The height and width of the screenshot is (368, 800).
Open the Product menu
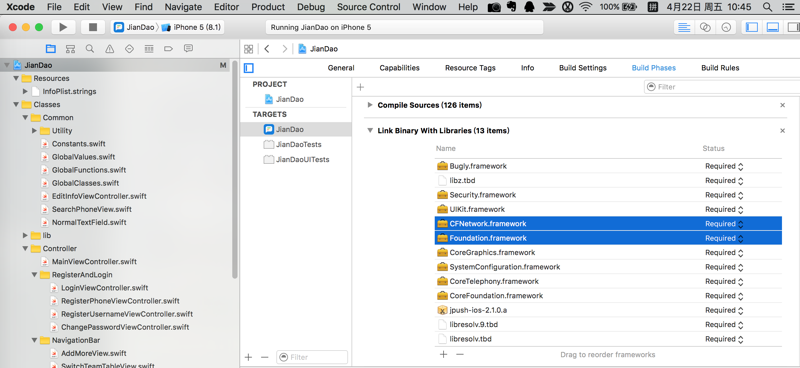click(268, 7)
